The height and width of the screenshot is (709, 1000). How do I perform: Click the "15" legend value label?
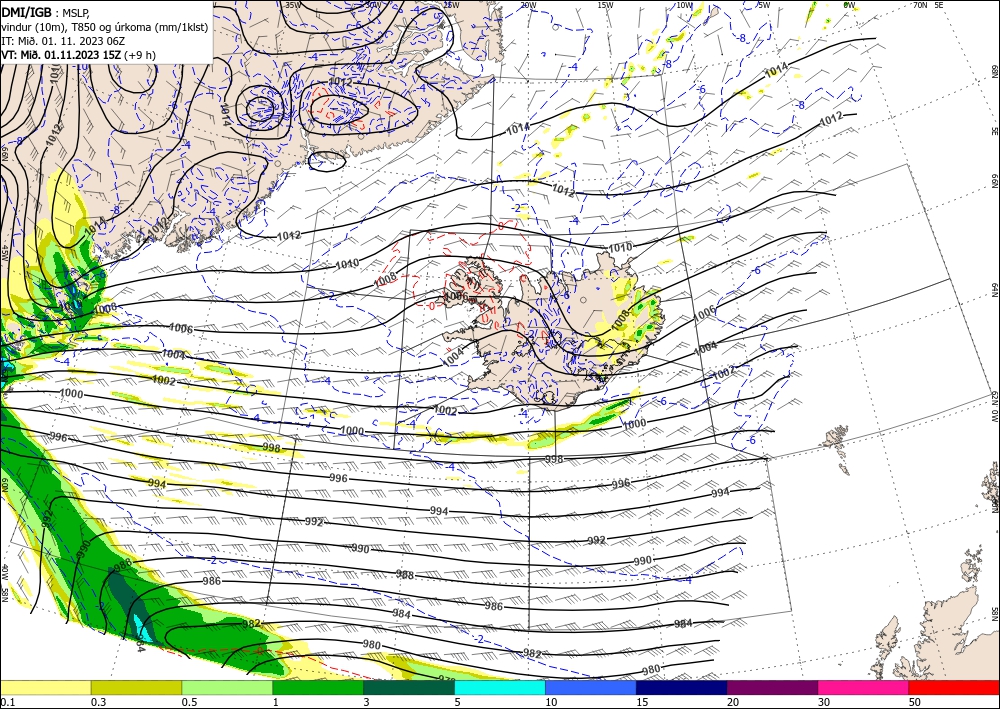click(x=642, y=702)
